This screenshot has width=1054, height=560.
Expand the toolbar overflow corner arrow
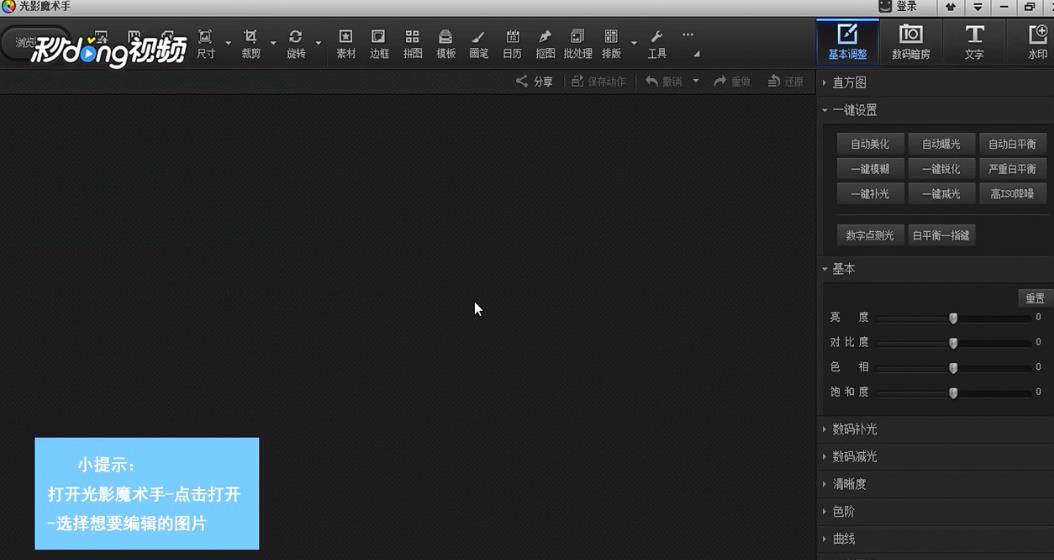click(x=696, y=54)
